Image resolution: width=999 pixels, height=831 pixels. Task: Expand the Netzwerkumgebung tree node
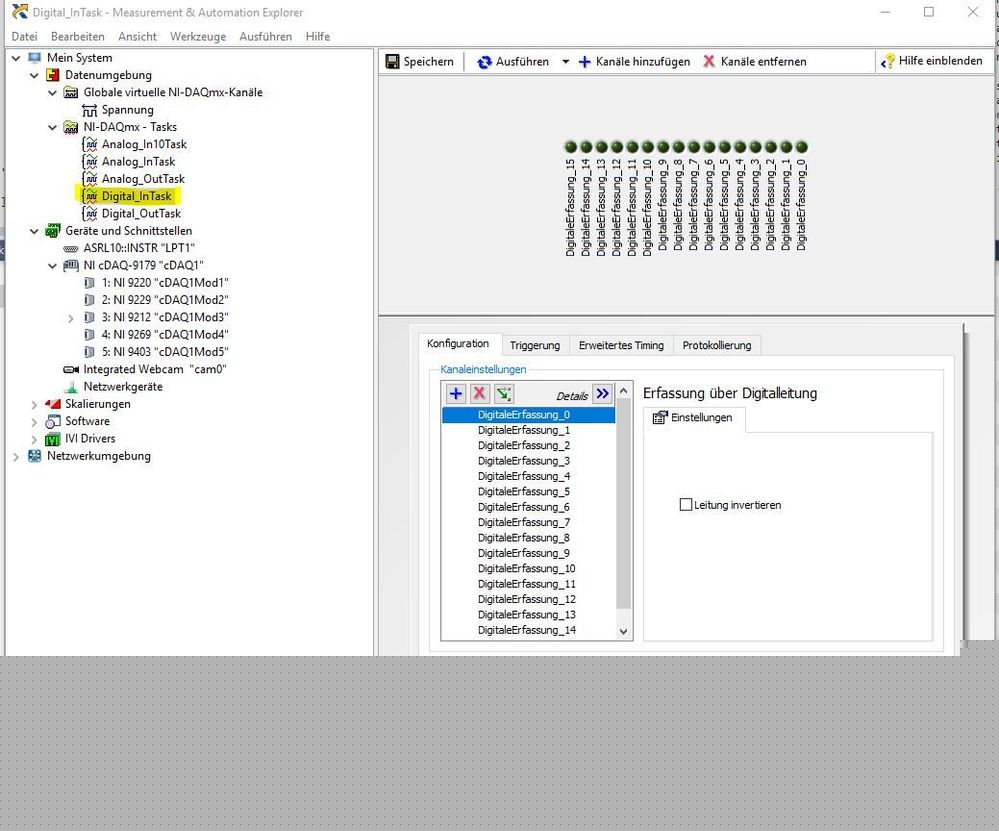coord(16,456)
